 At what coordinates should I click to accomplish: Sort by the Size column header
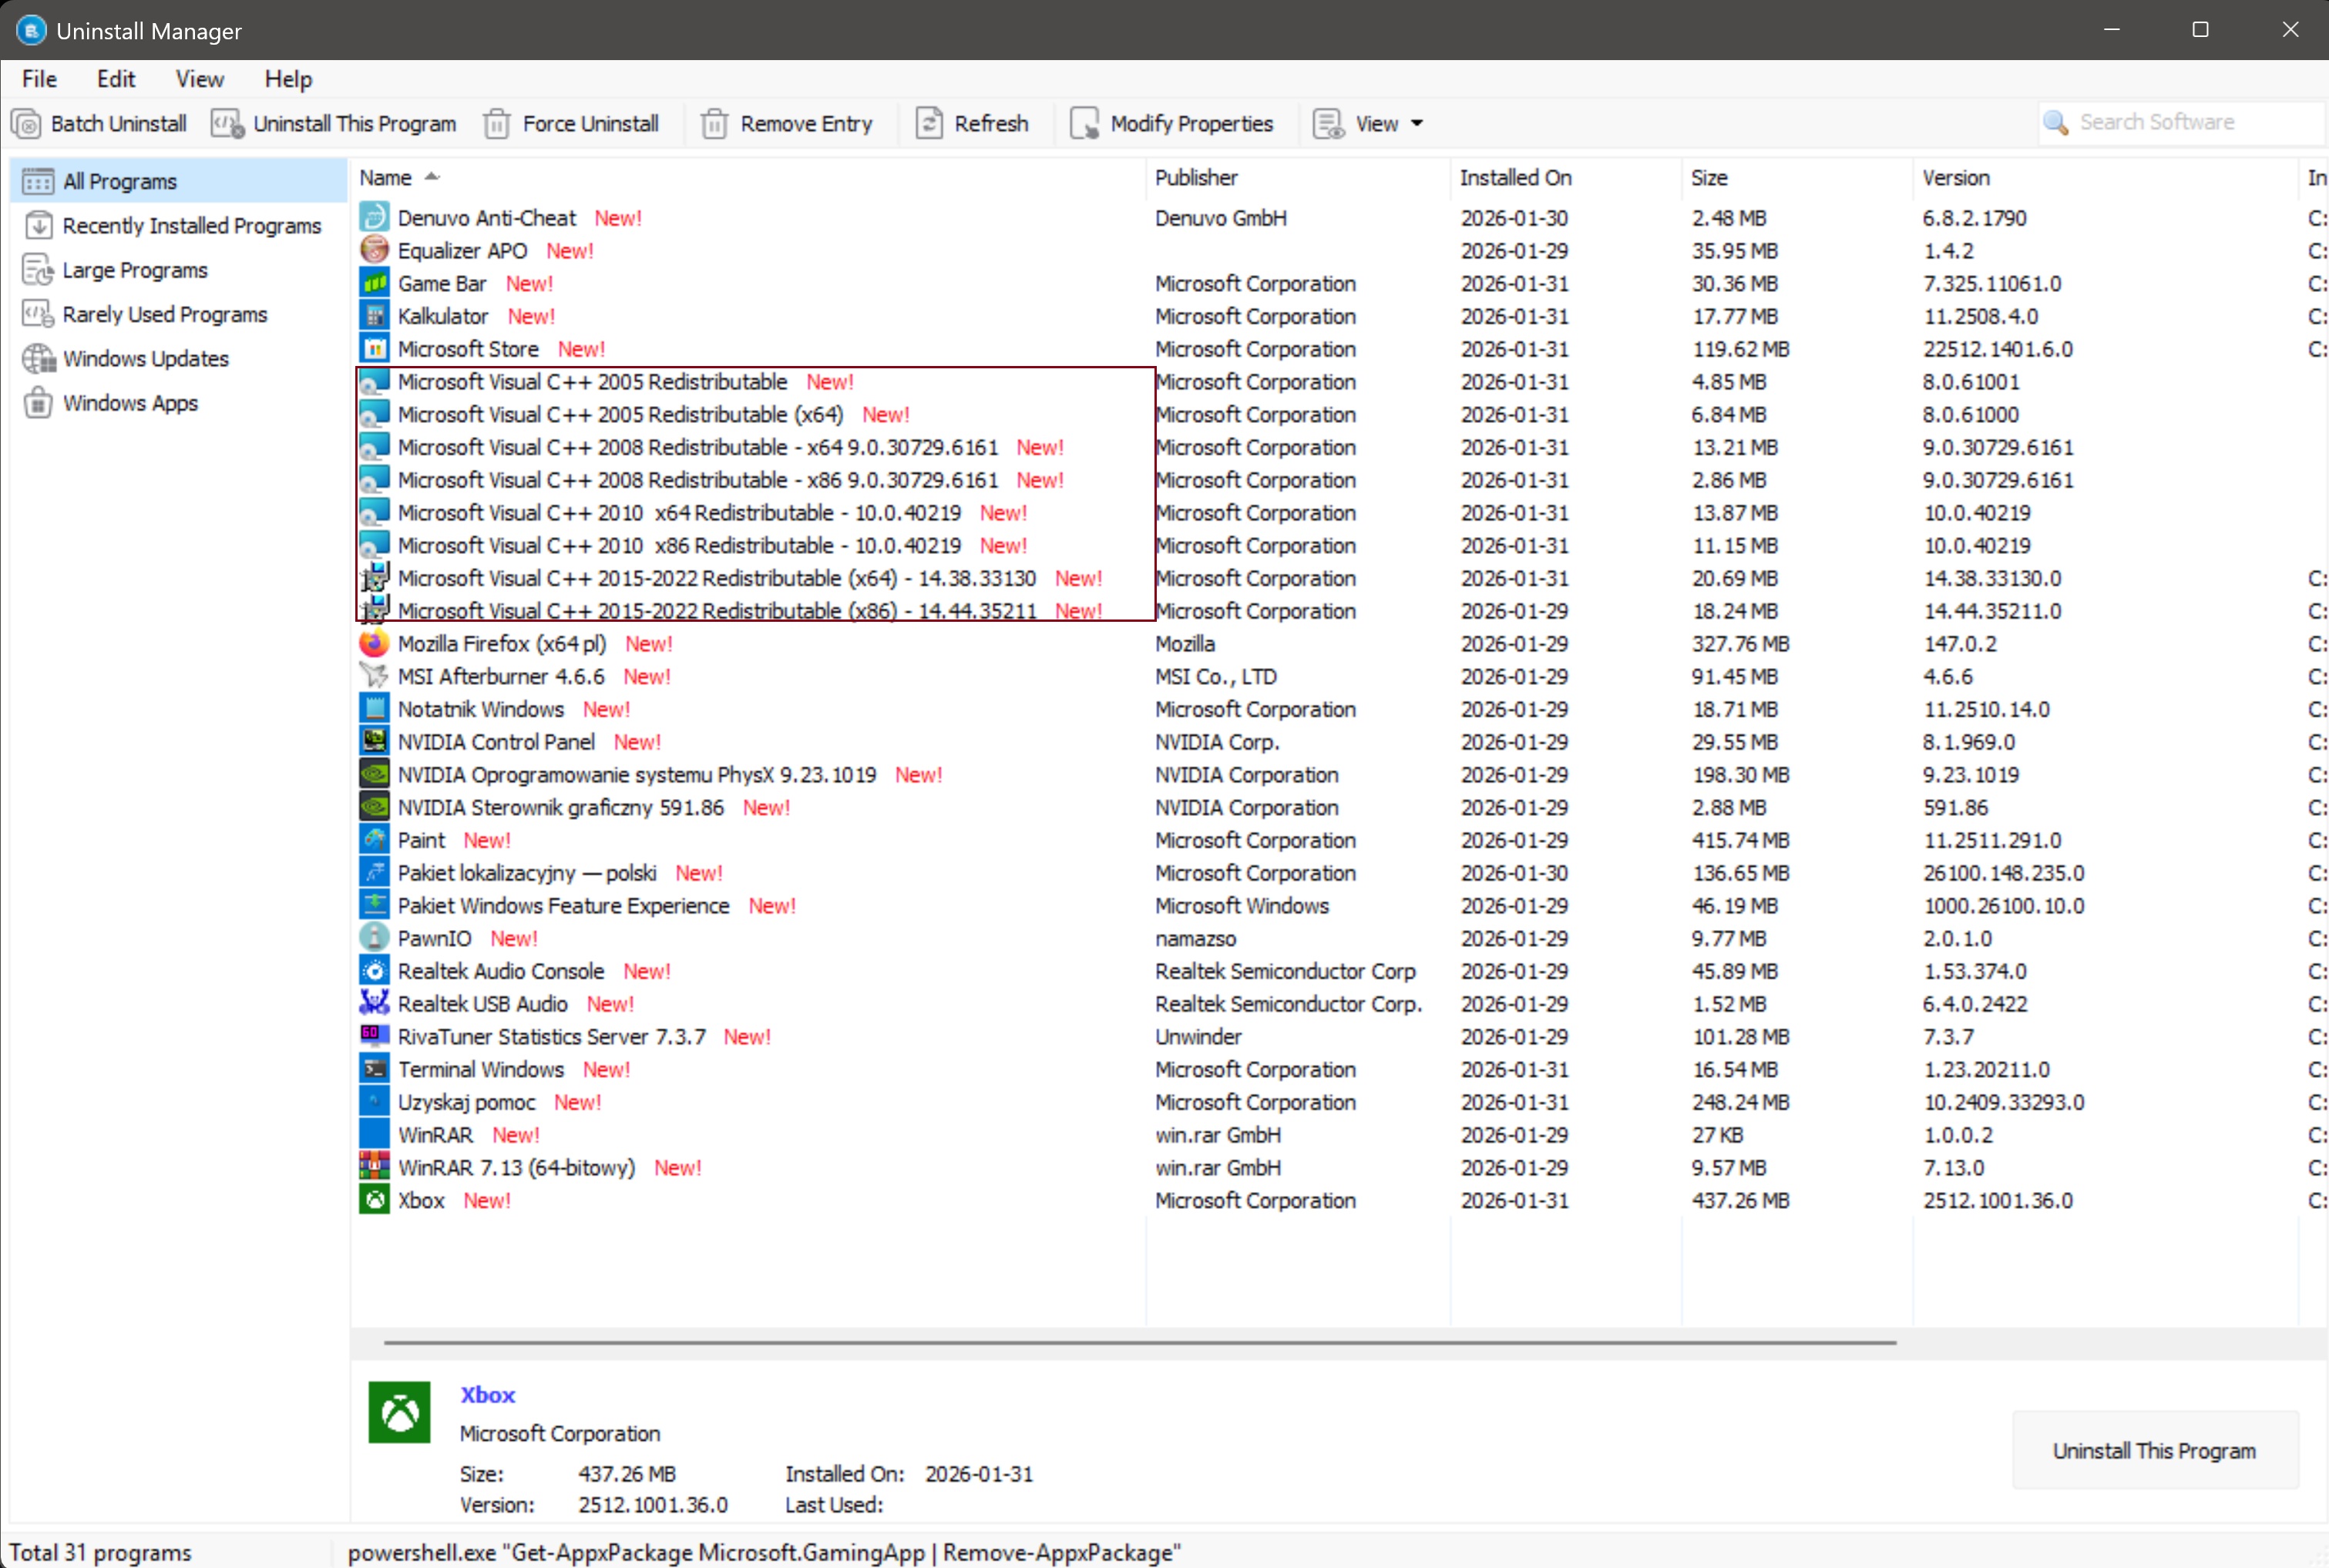[1709, 178]
